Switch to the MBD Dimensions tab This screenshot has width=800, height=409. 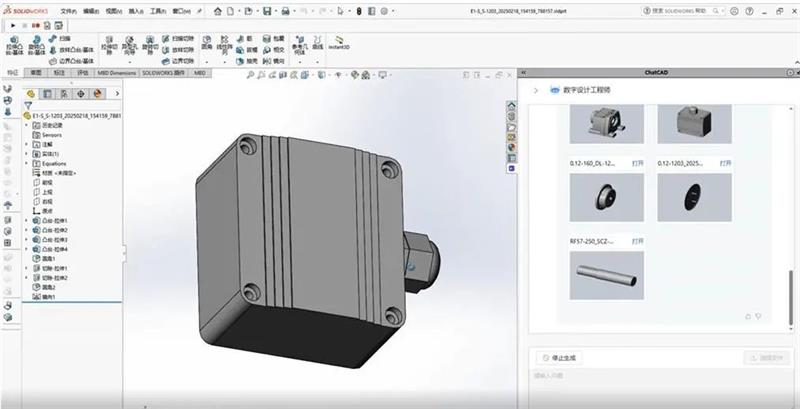pyautogui.click(x=116, y=73)
